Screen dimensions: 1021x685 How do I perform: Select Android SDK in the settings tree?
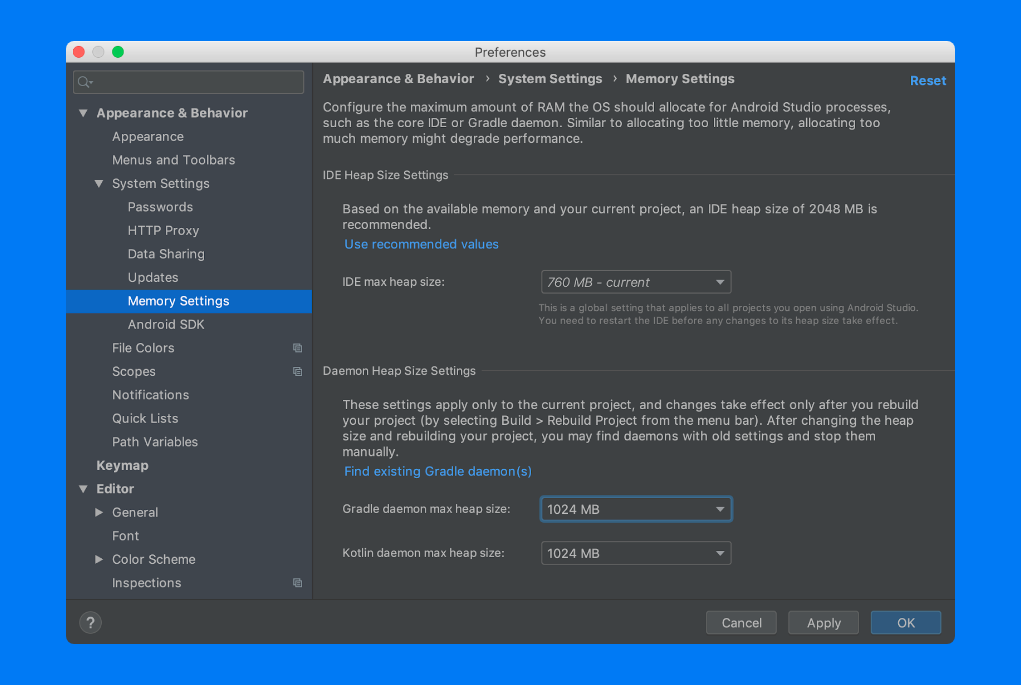[x=166, y=325]
